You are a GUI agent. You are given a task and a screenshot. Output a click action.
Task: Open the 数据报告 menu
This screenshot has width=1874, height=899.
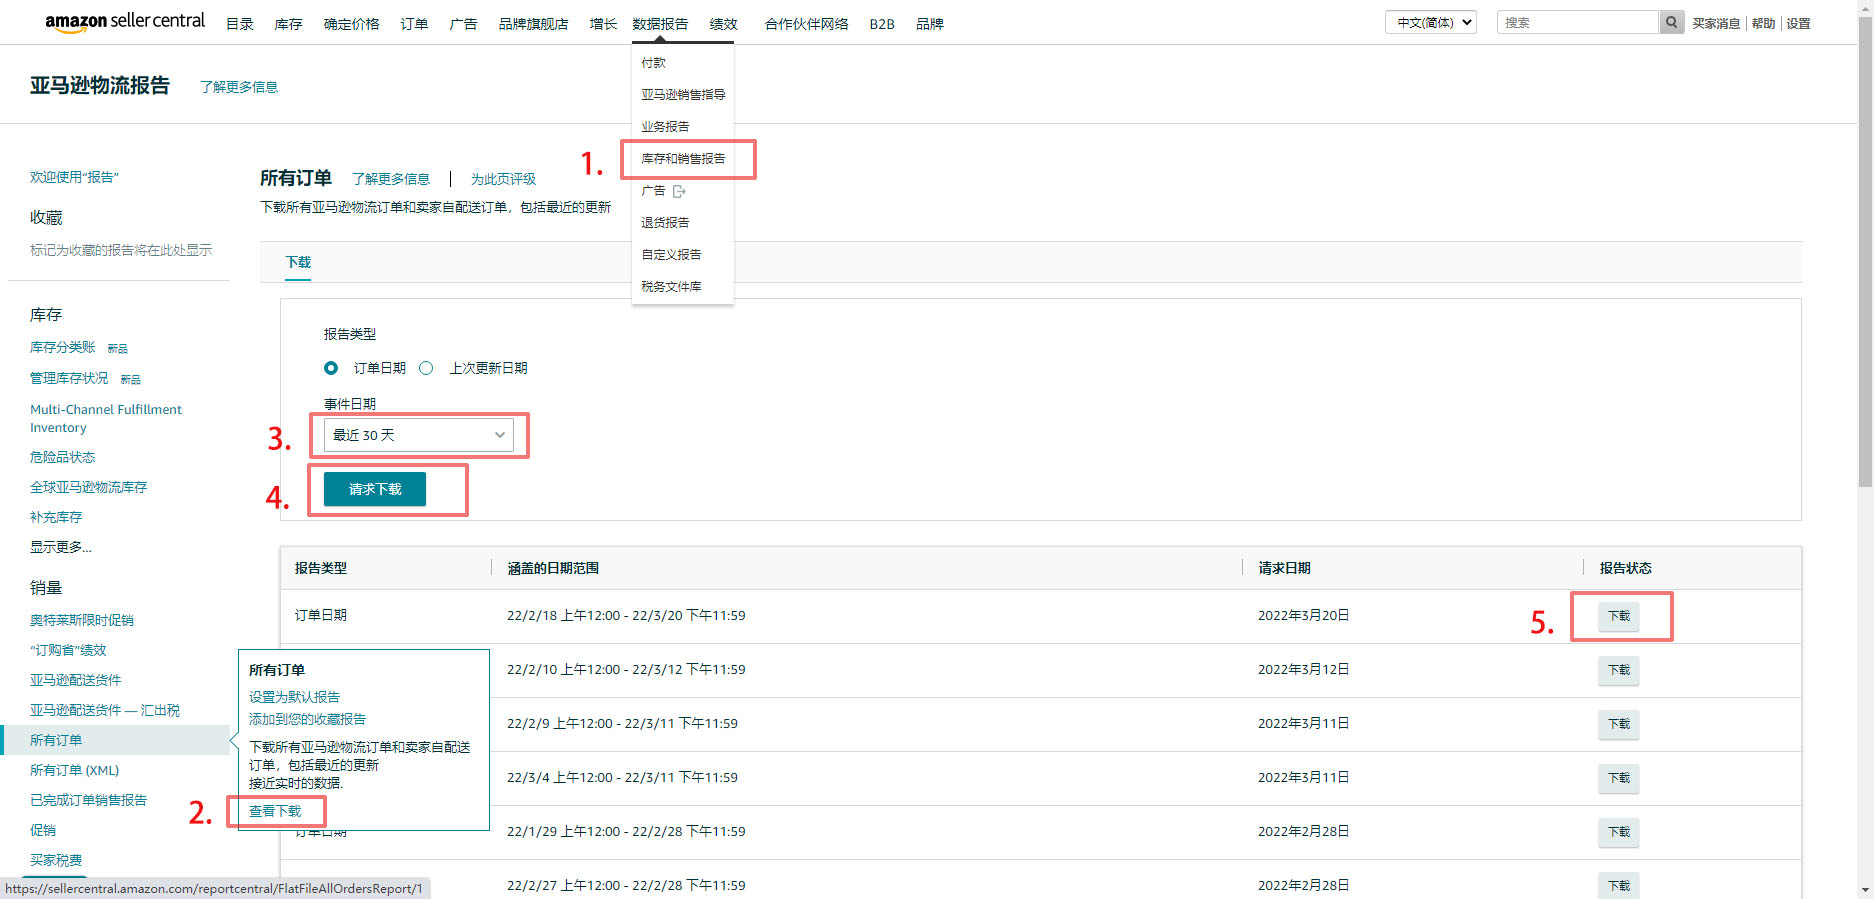point(660,24)
